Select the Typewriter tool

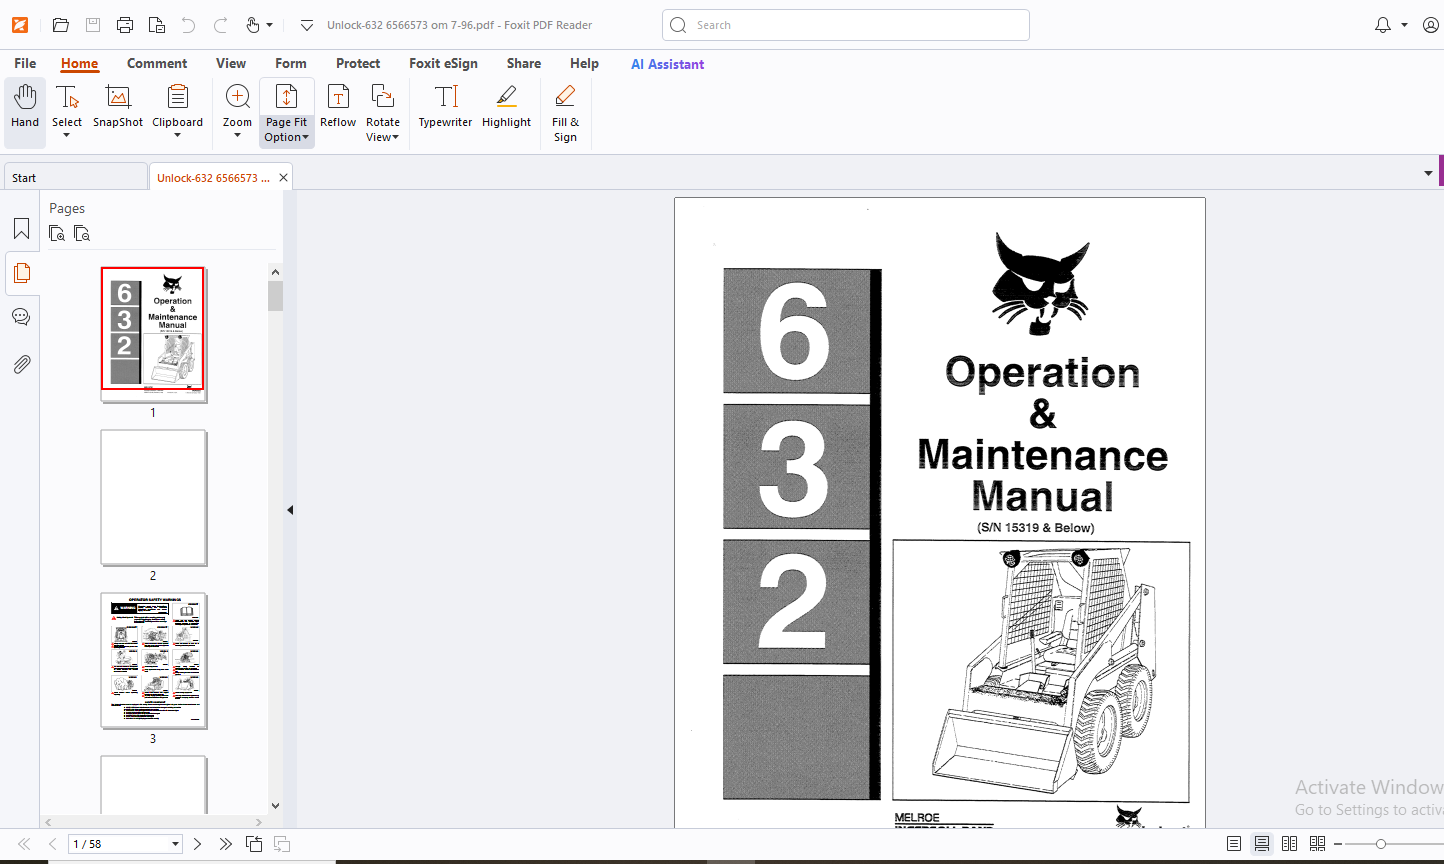pos(445,107)
